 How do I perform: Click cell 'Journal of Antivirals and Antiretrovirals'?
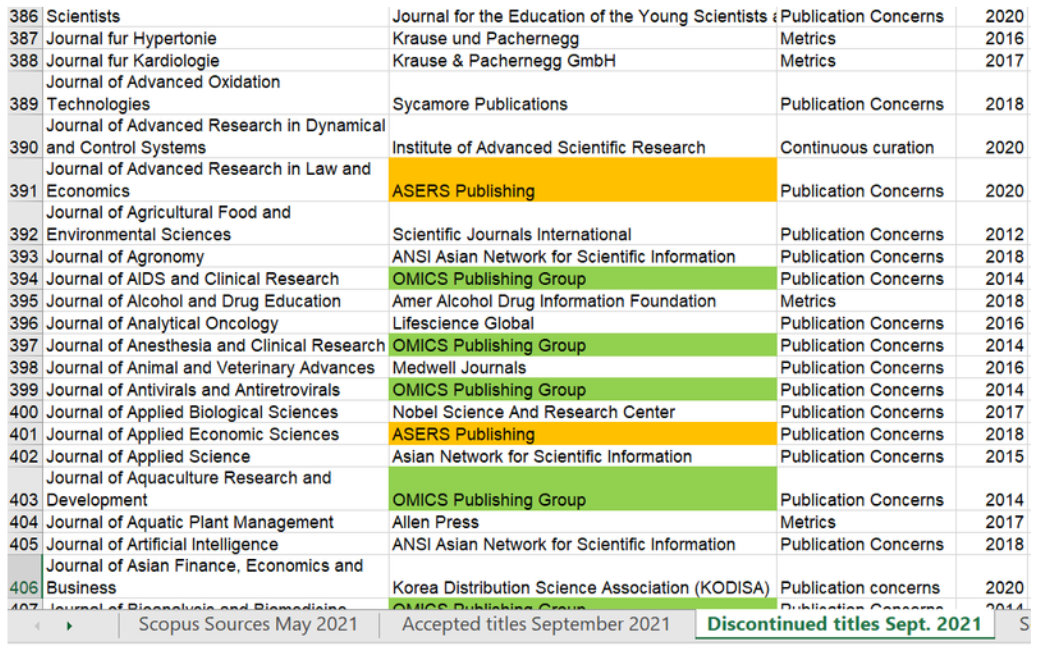point(216,389)
